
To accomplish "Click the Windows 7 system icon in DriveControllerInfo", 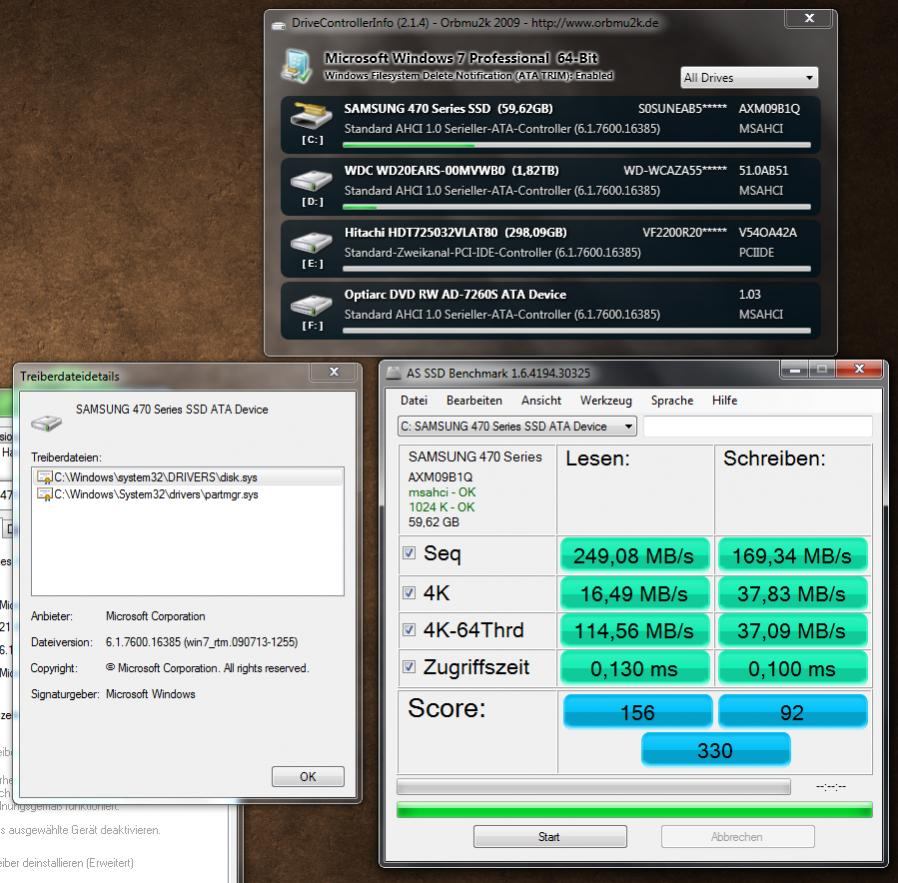I will pyautogui.click(x=297, y=66).
